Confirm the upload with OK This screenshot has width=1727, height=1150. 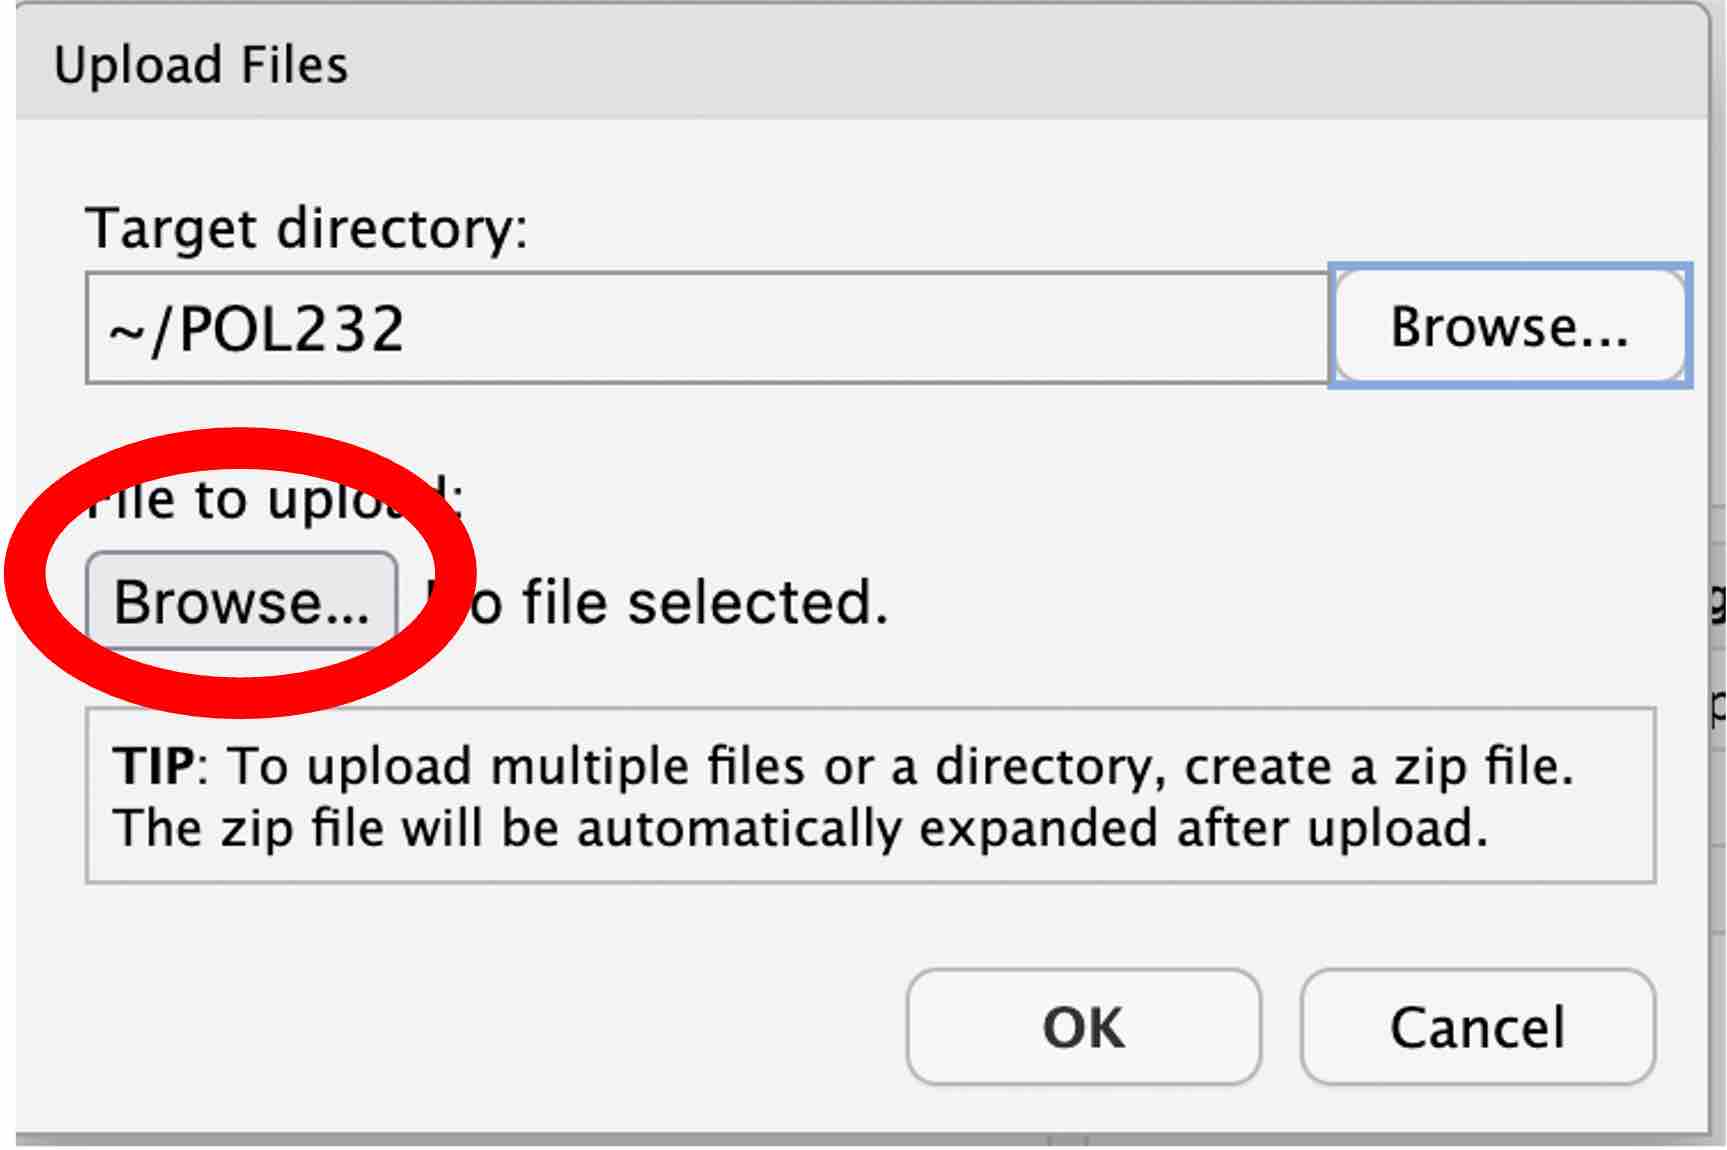tap(1083, 1027)
